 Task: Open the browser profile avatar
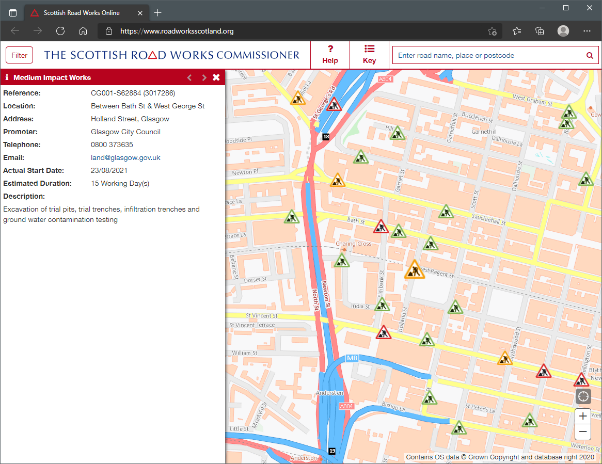[x=563, y=31]
